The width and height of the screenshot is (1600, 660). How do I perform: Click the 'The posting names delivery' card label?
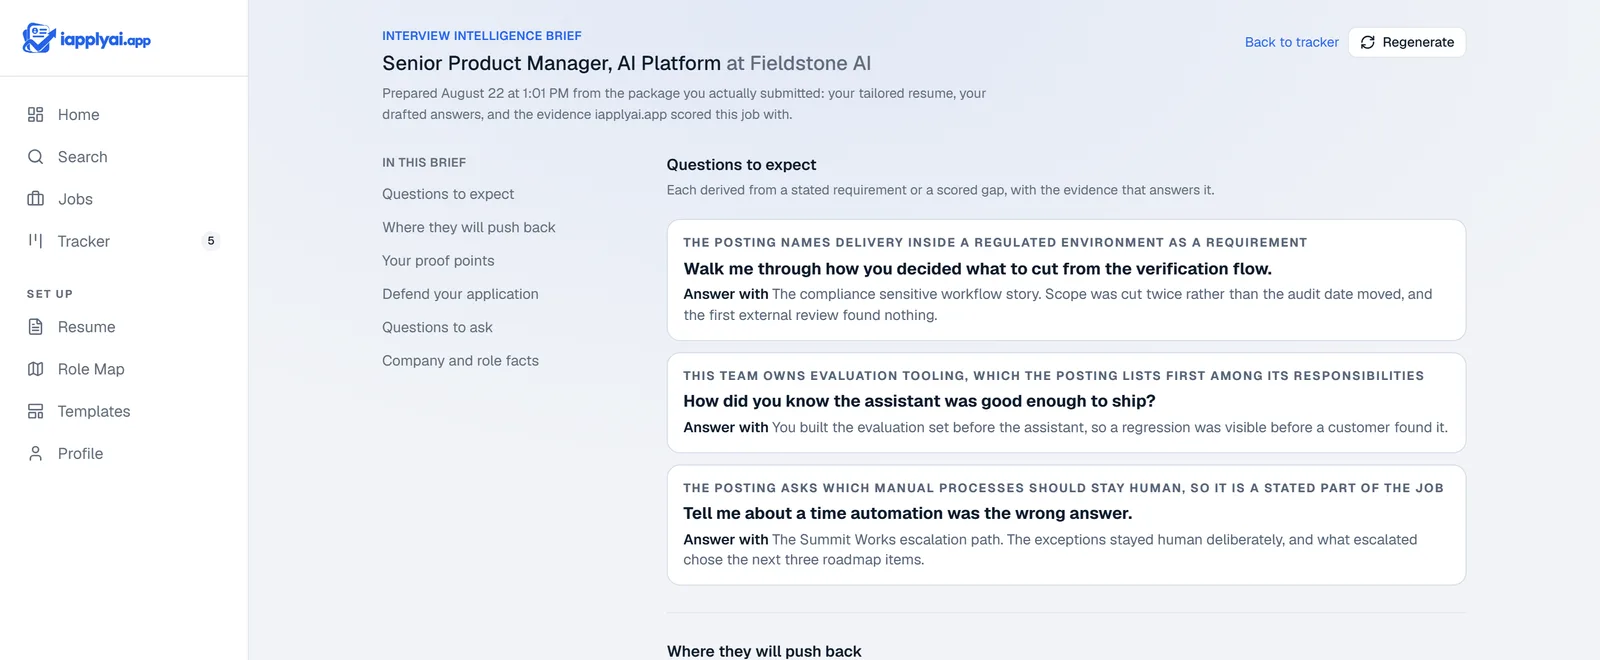[x=995, y=243]
